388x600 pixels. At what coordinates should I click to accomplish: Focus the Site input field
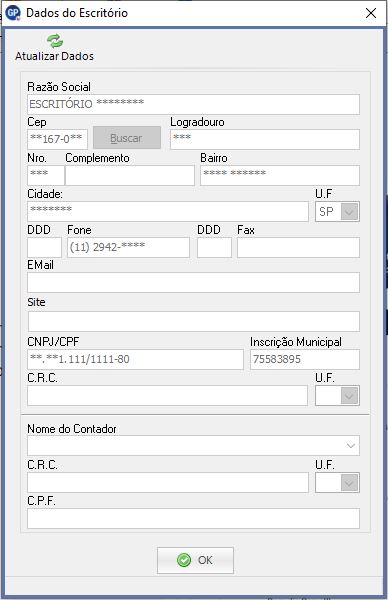click(194, 321)
